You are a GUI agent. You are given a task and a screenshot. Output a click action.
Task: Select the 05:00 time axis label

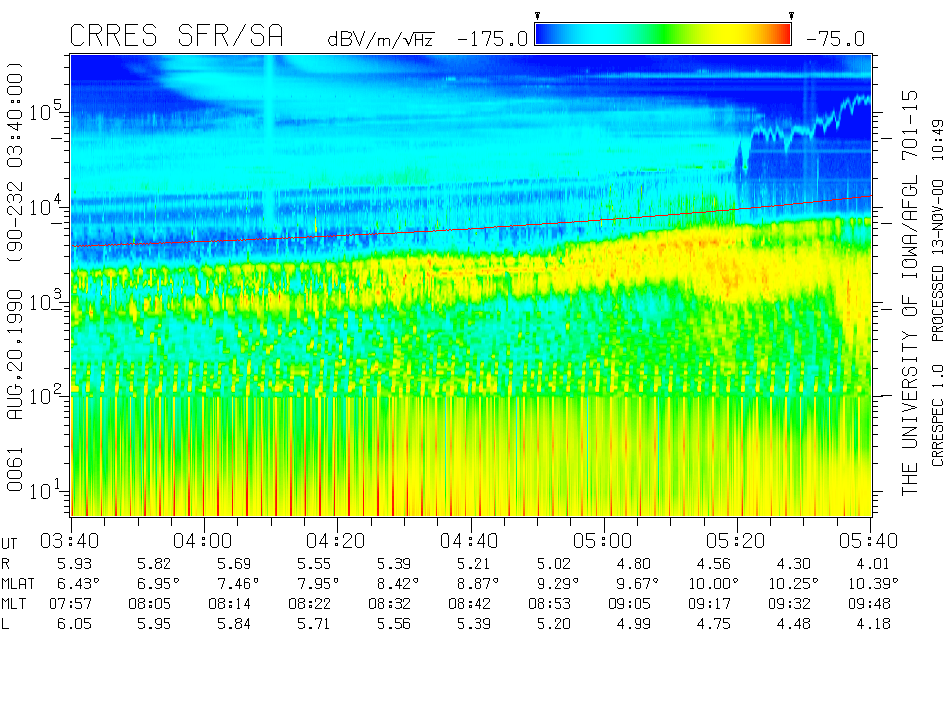pos(603,541)
